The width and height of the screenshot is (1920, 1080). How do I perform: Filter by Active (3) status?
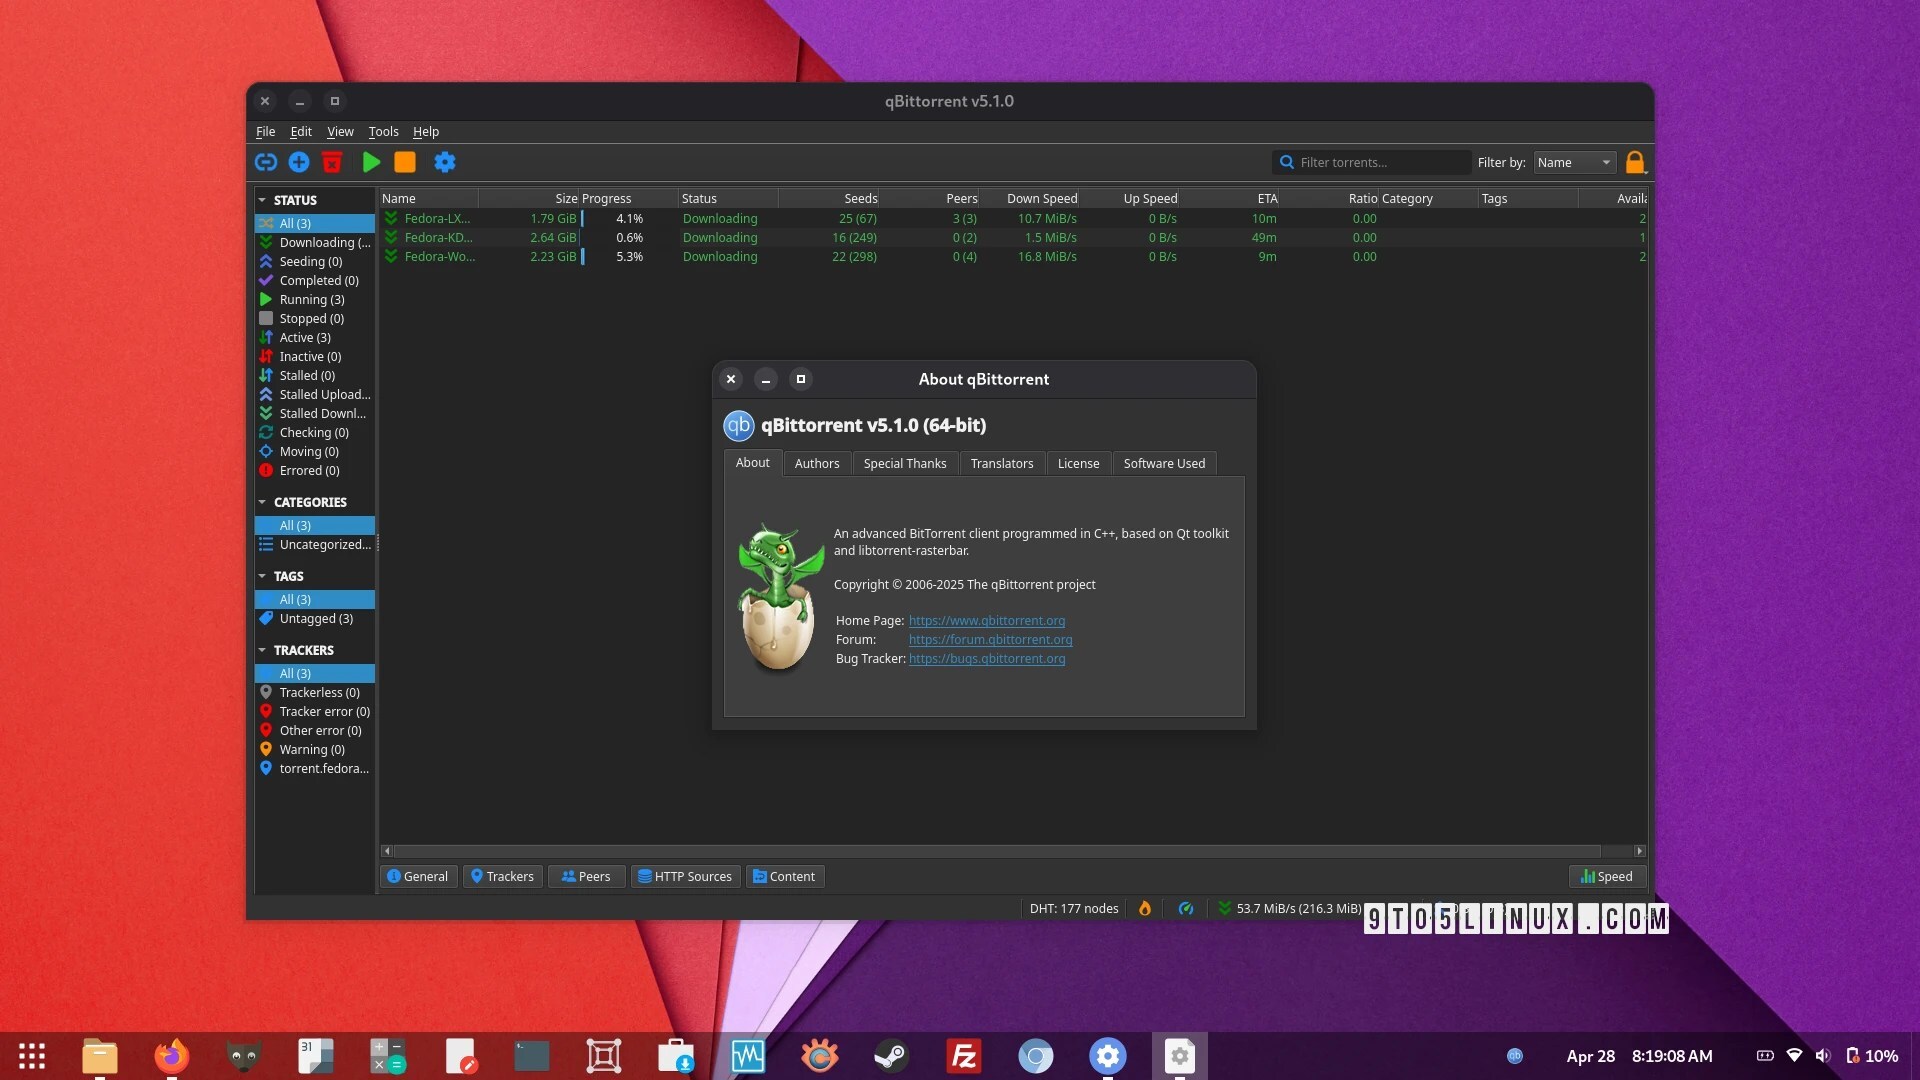[x=315, y=337]
